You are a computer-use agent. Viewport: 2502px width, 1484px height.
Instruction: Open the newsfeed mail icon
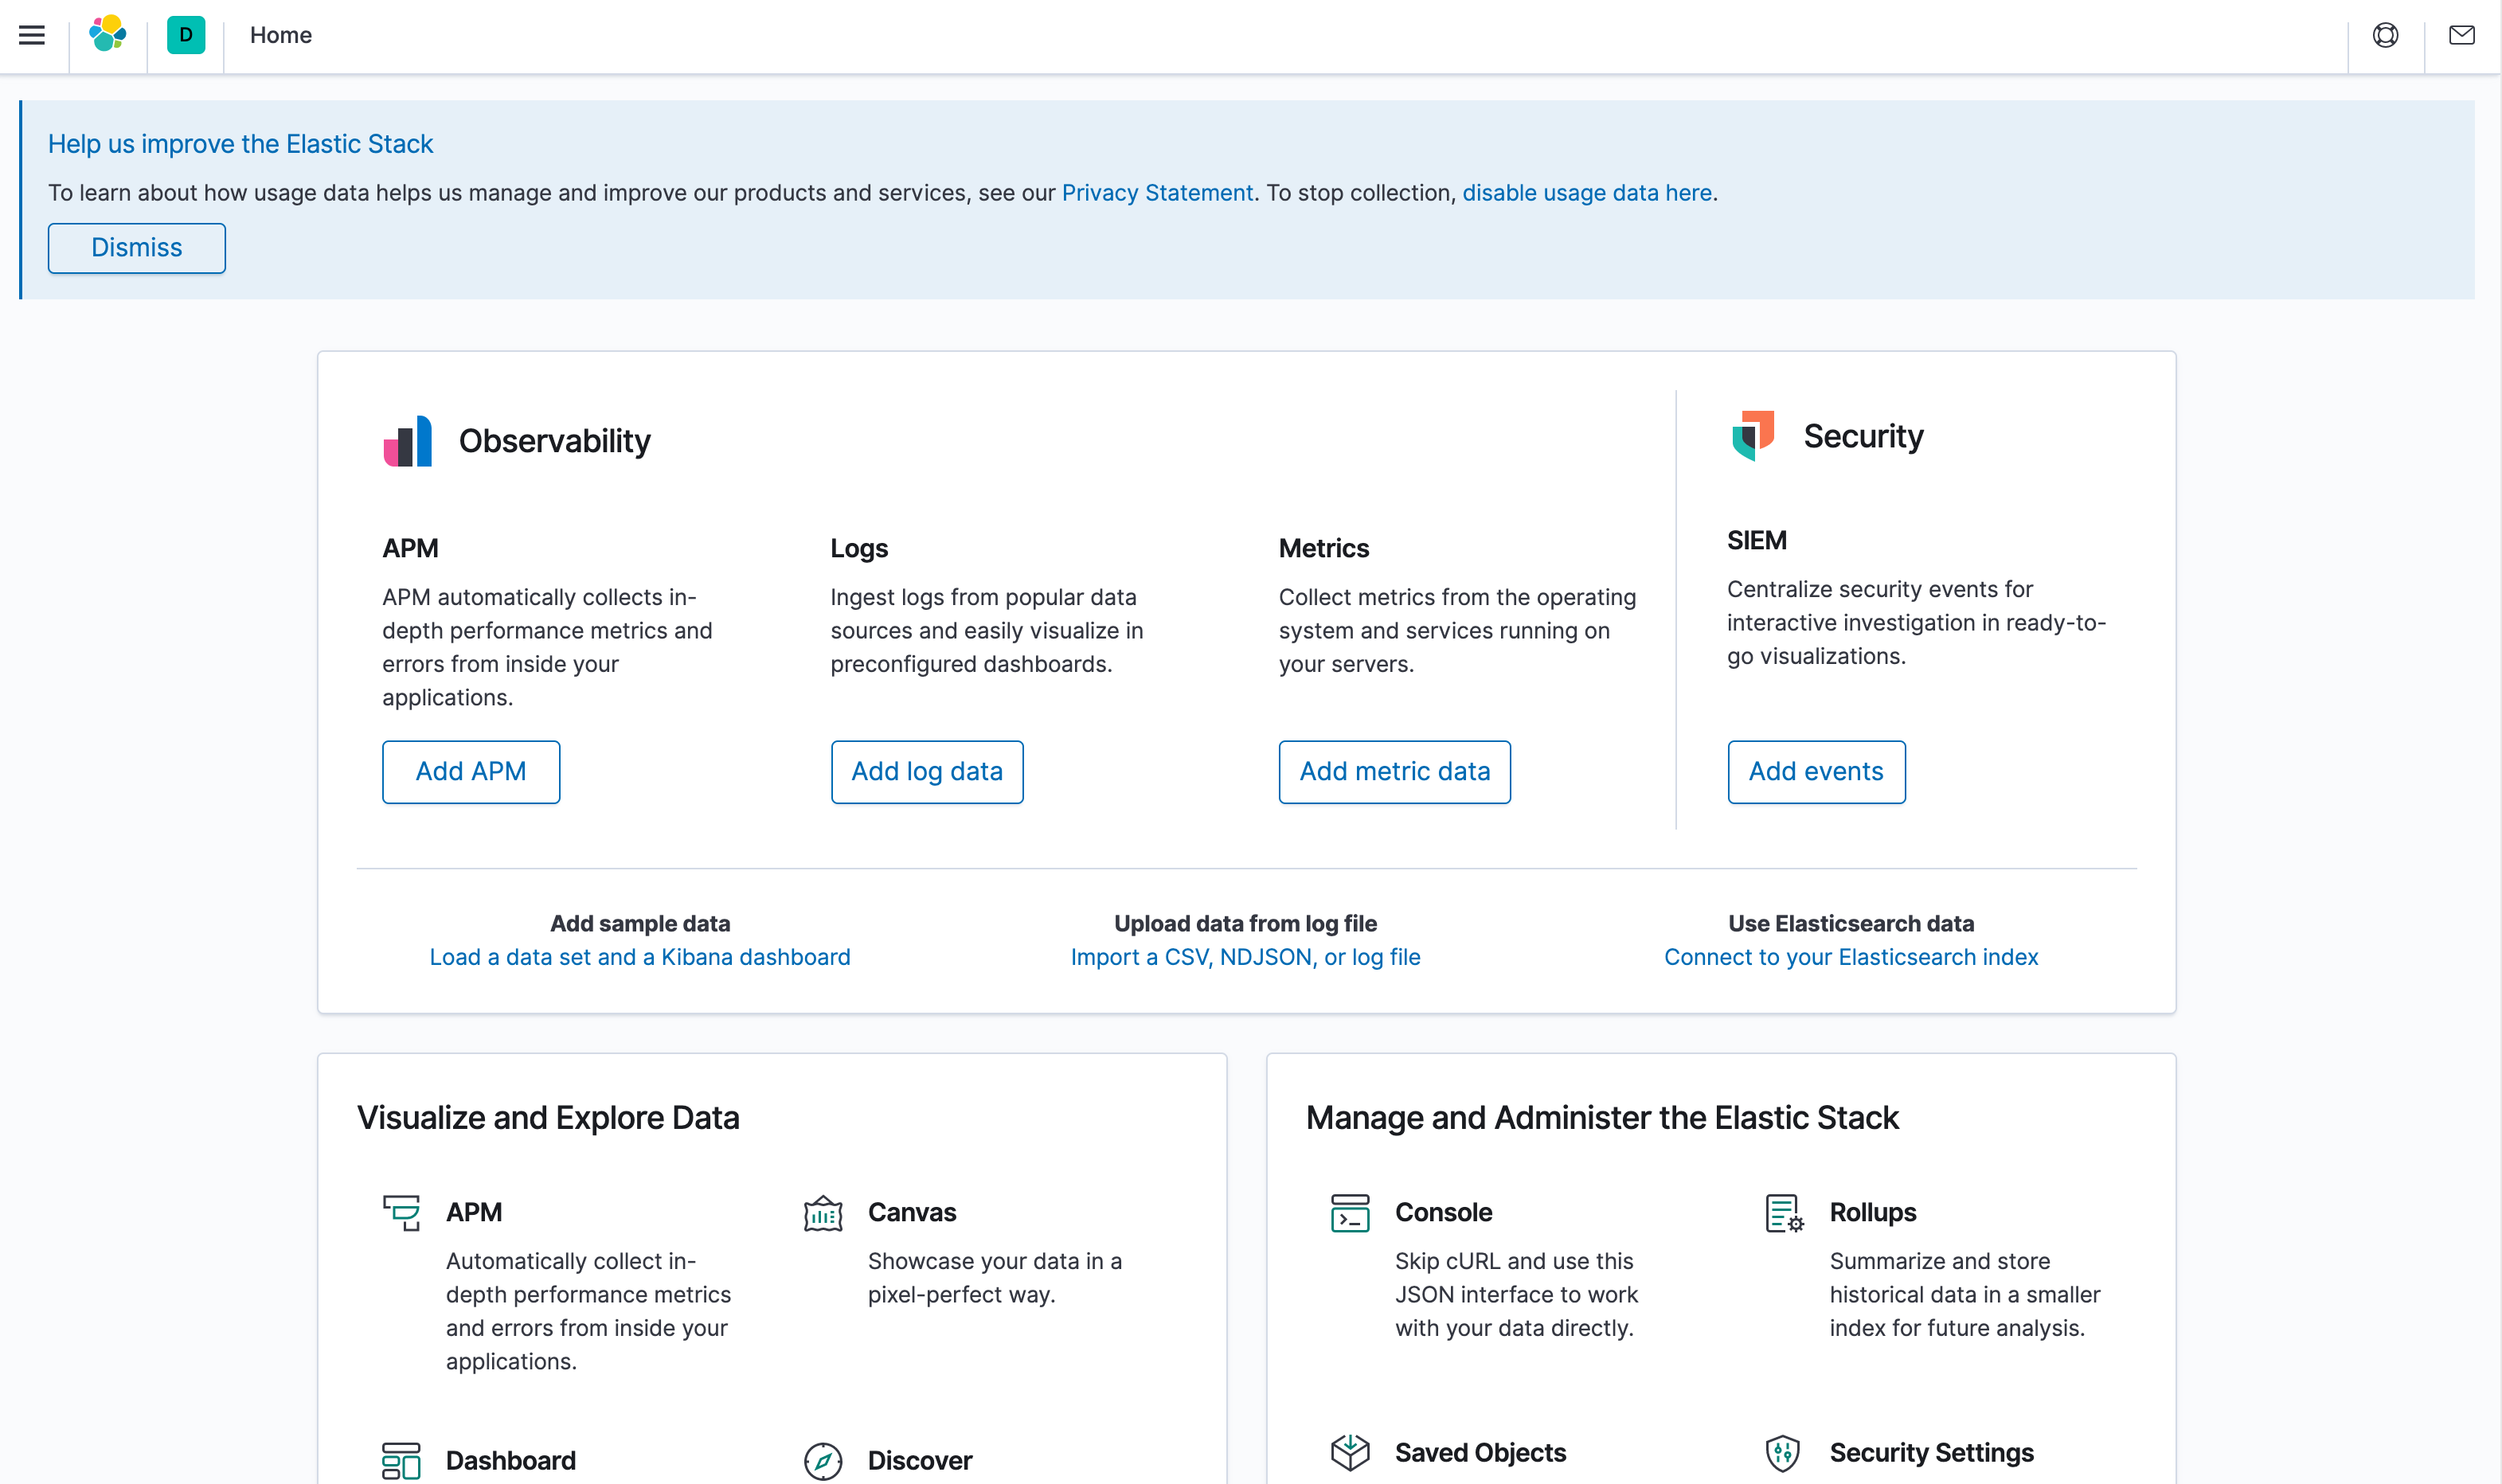pyautogui.click(x=2461, y=36)
